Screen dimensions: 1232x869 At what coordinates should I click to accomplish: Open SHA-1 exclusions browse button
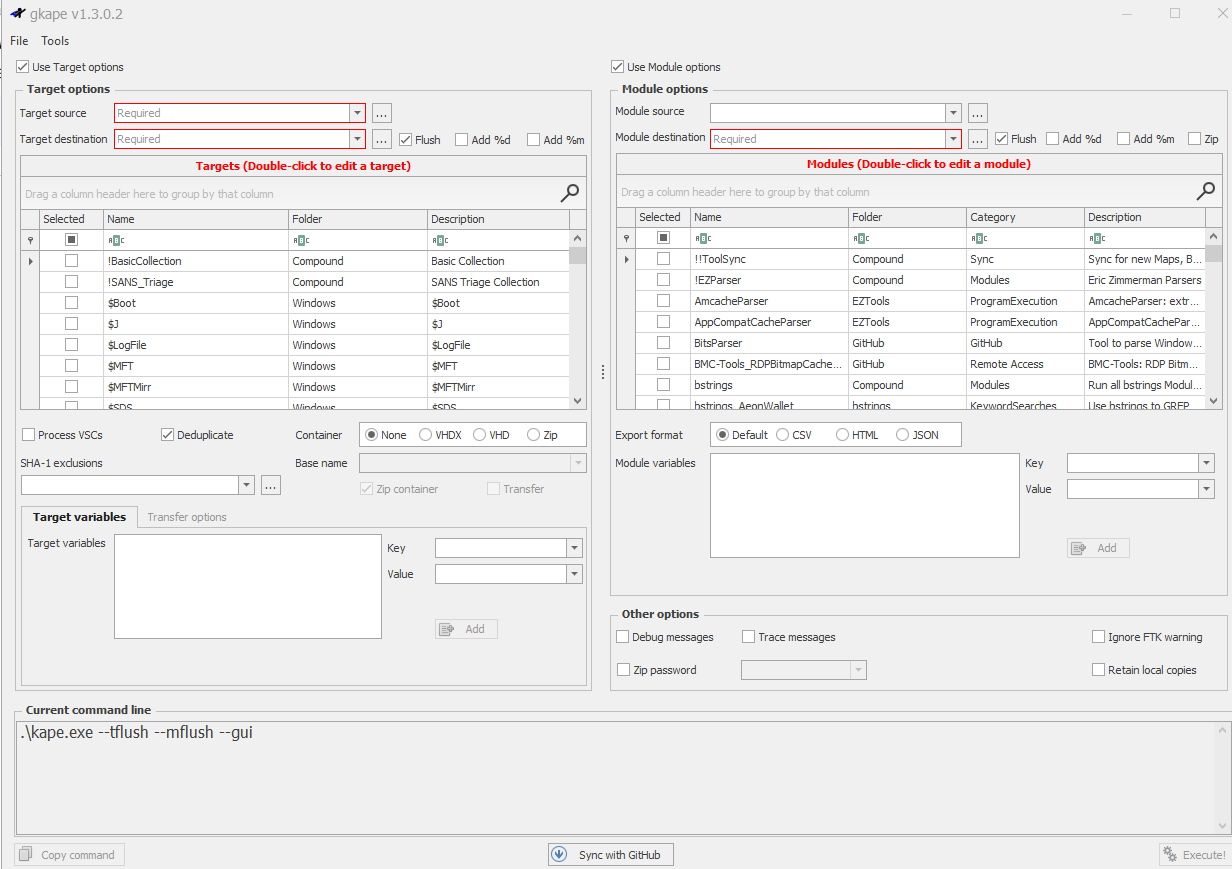(x=271, y=485)
